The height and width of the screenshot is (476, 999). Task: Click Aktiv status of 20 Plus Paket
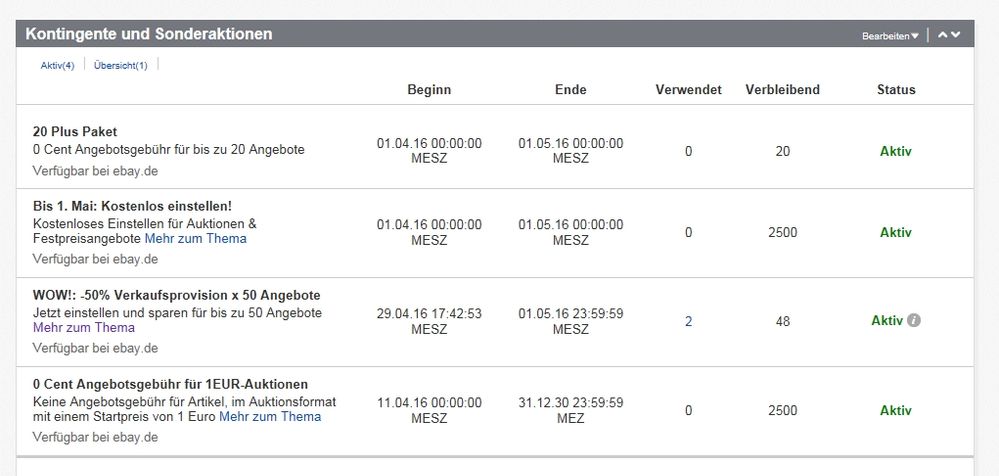tap(895, 152)
